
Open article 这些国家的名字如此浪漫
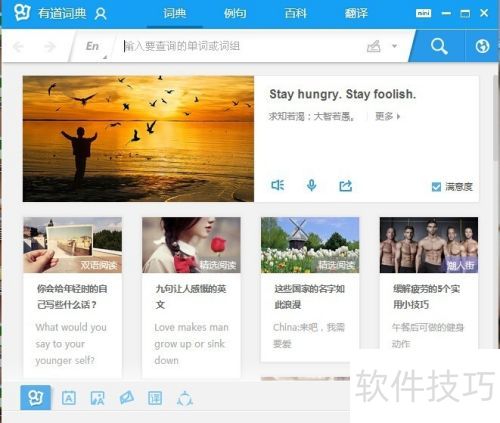(309, 297)
